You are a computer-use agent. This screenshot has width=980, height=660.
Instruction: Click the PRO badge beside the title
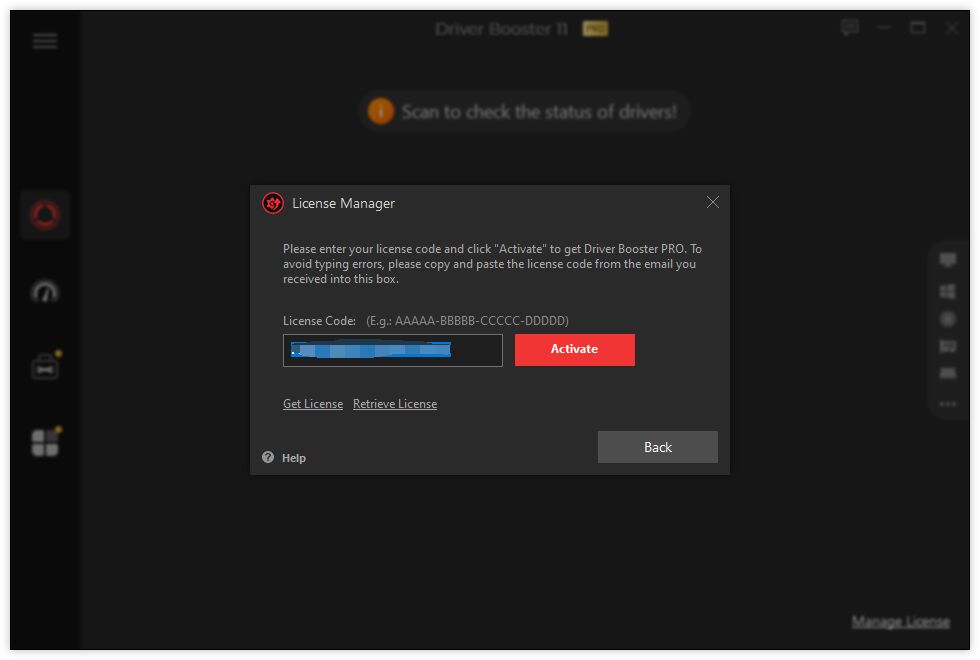(x=595, y=29)
